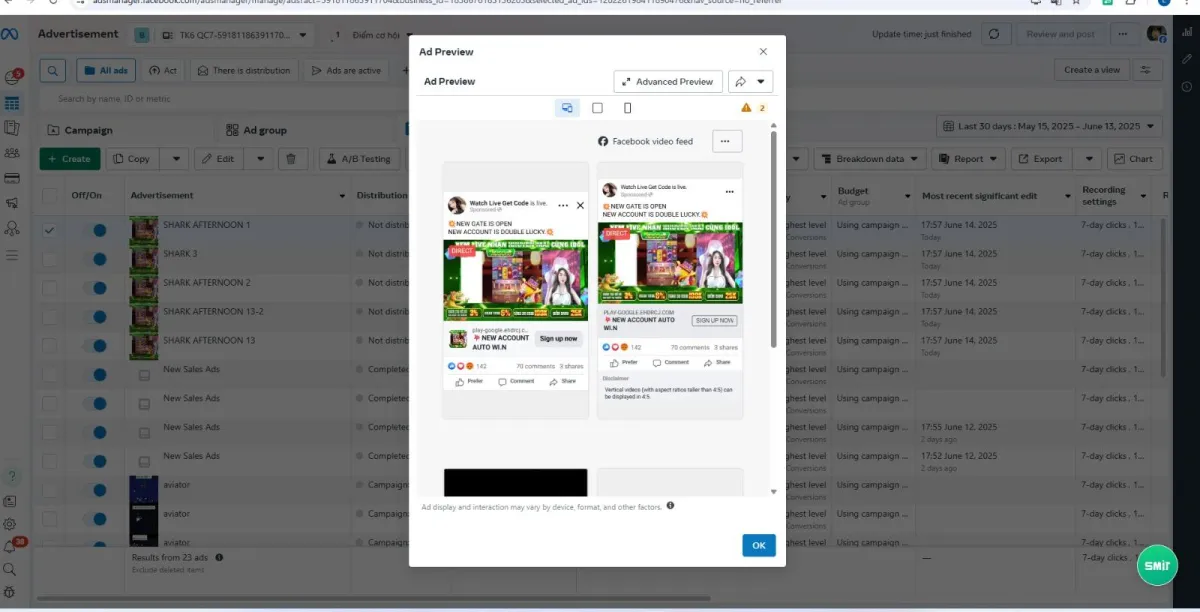
Task: Toggle SHARK AFTERNOON 13 on/off switch
Action: [94, 345]
